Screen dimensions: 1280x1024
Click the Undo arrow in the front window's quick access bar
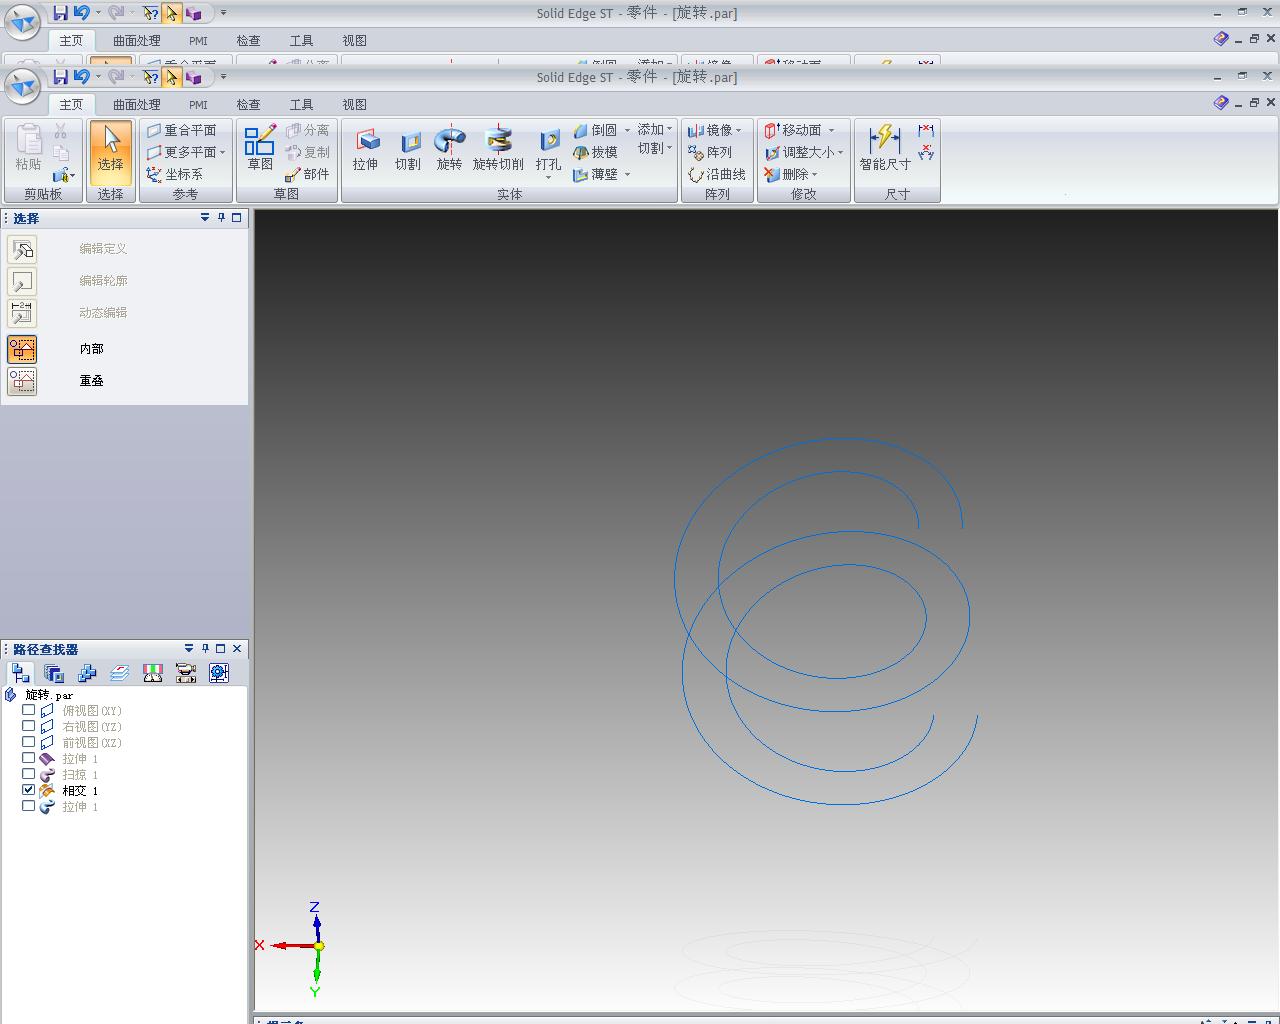[x=83, y=77]
